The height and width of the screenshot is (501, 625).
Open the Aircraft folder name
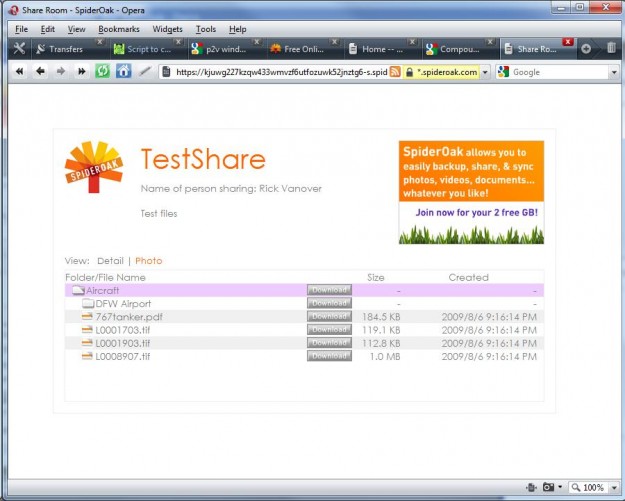click(102, 291)
